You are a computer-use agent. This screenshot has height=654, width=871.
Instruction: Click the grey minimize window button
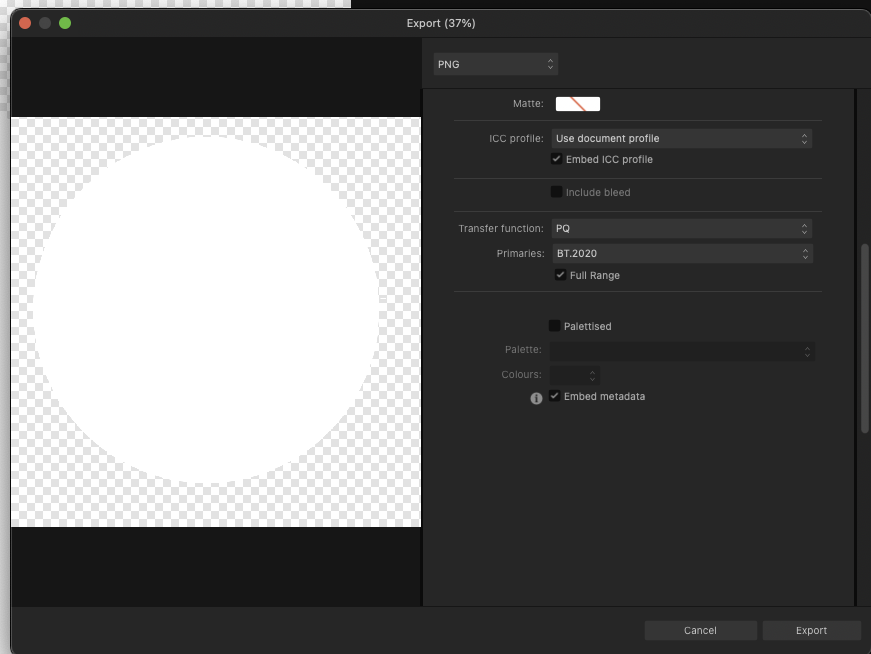(45, 23)
